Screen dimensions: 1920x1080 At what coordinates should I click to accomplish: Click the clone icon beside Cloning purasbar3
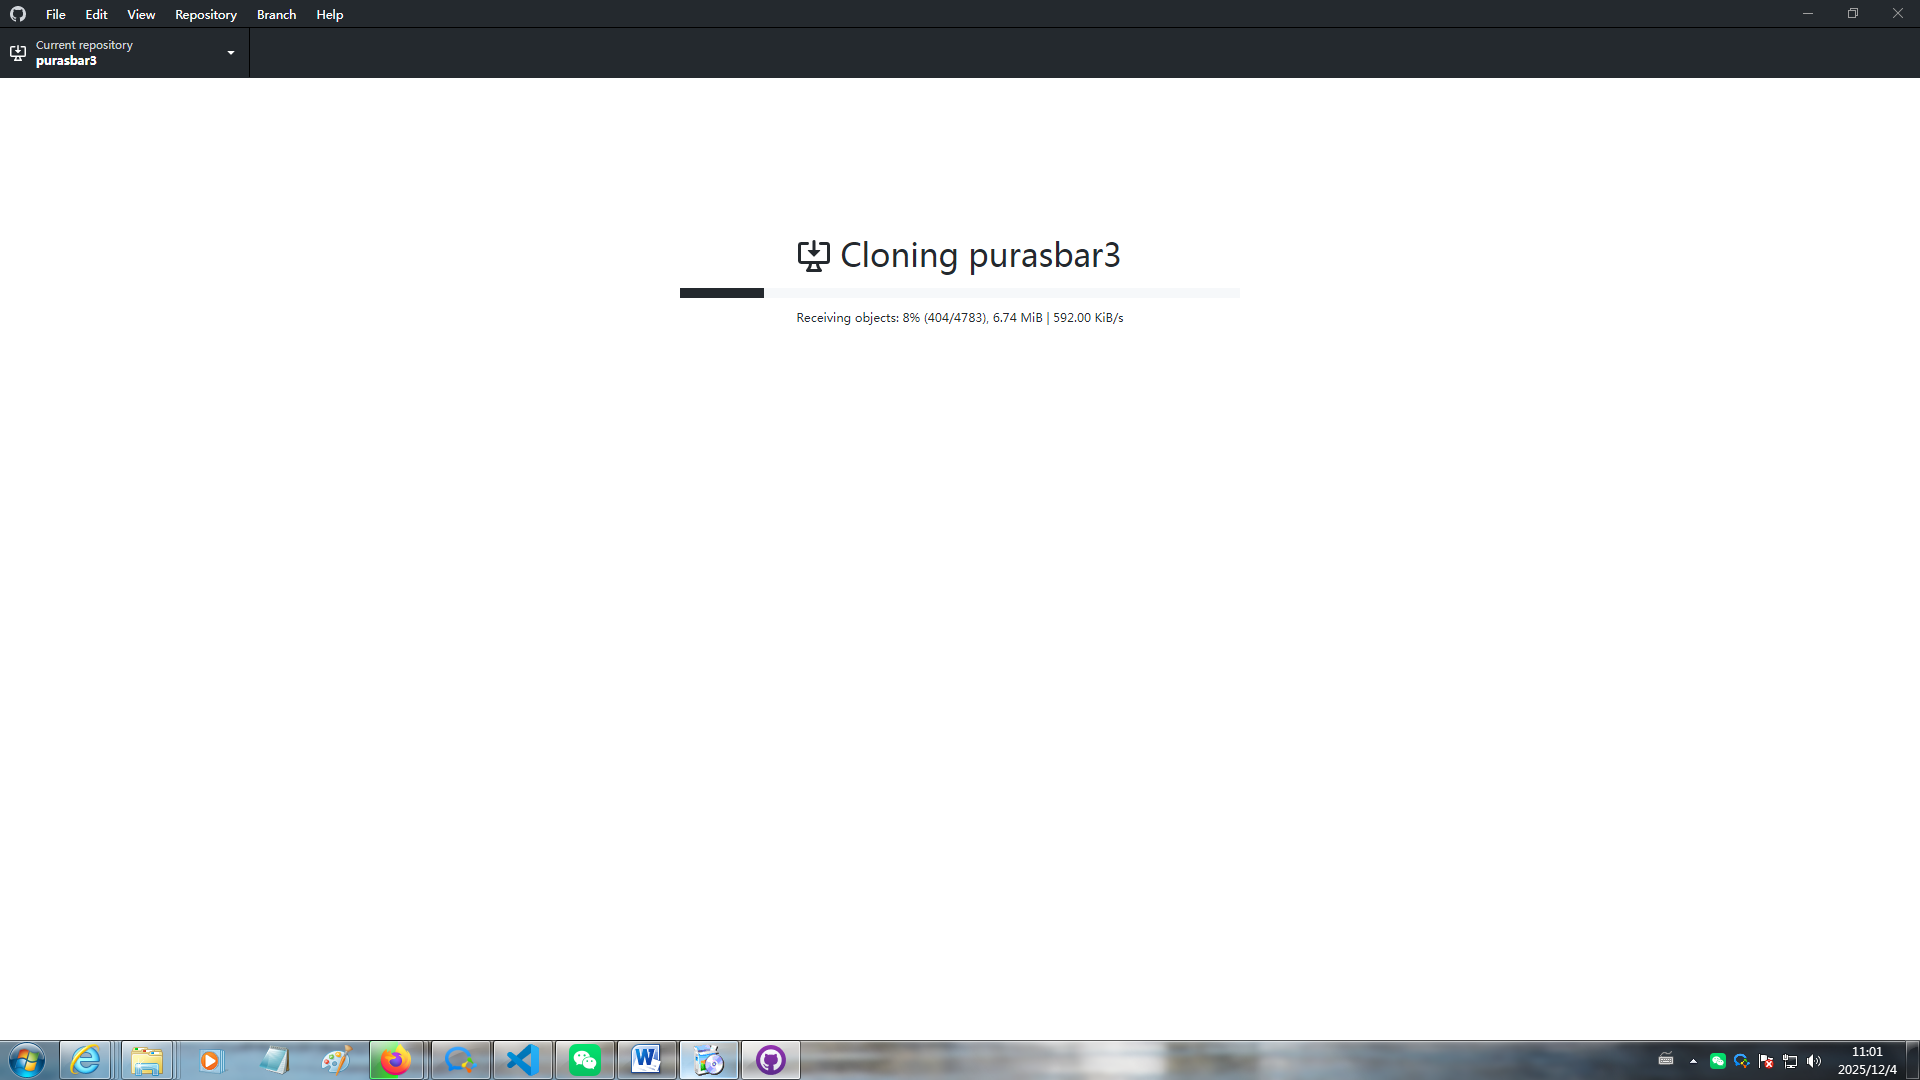pos(813,256)
